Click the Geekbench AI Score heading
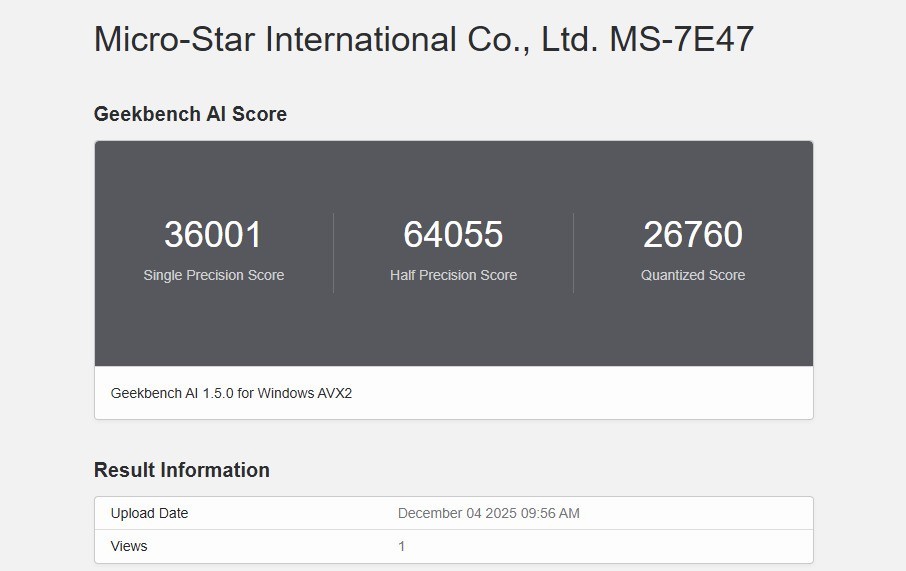 tap(190, 114)
